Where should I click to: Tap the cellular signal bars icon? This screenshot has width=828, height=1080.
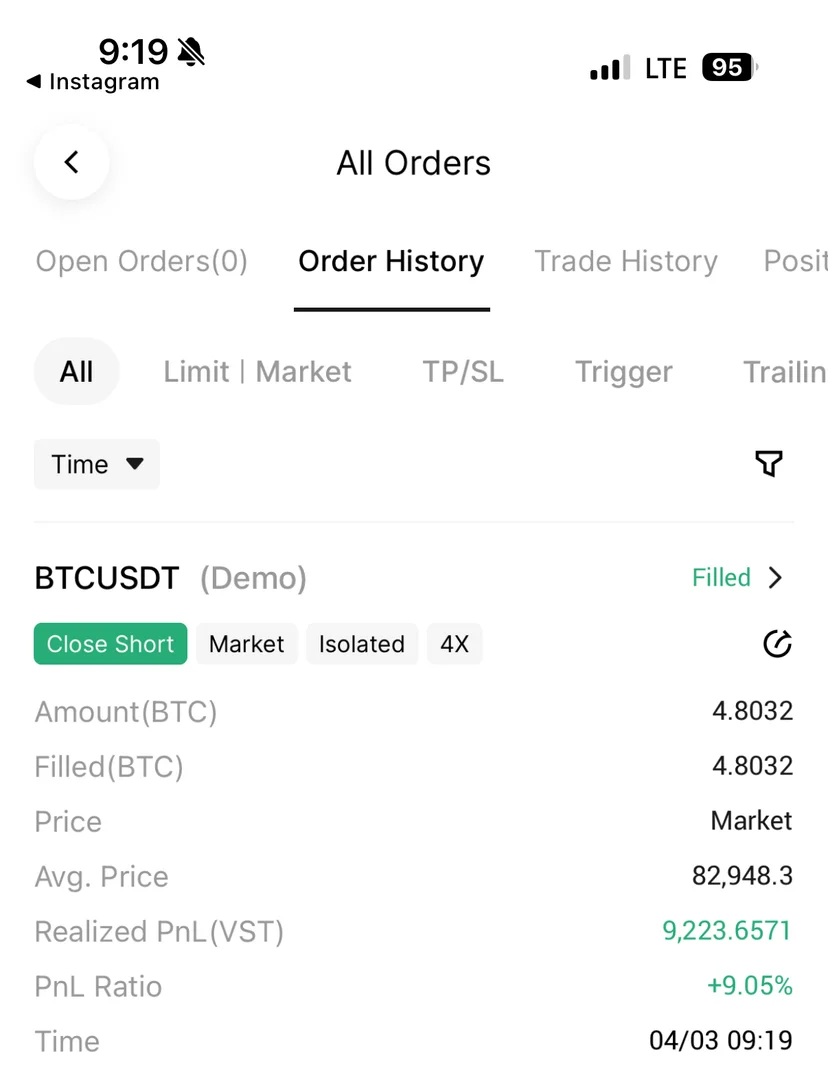[609, 68]
